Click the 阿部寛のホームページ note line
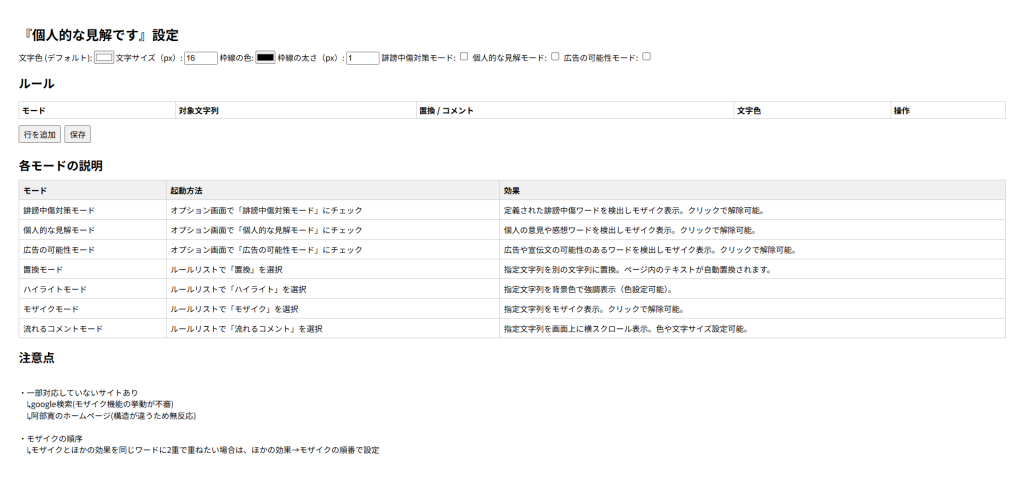1024x478 pixels. click(110, 415)
